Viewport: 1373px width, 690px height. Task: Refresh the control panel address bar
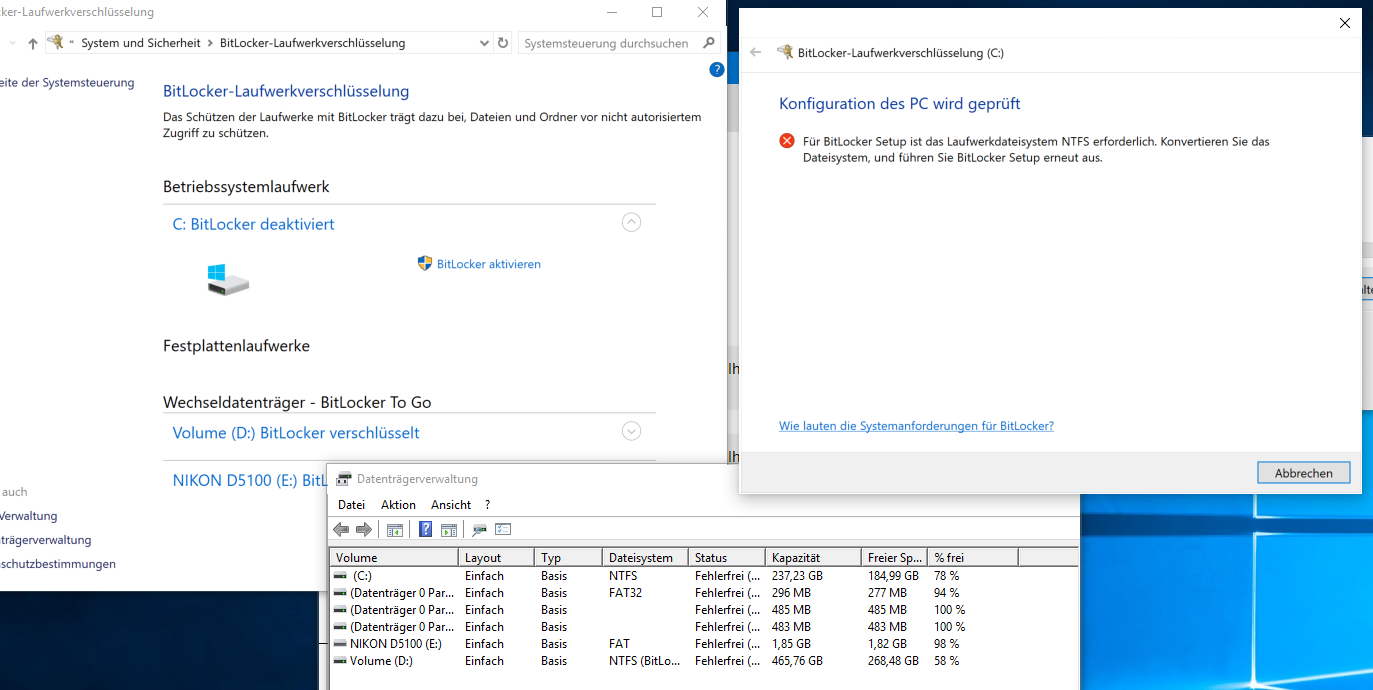click(503, 43)
